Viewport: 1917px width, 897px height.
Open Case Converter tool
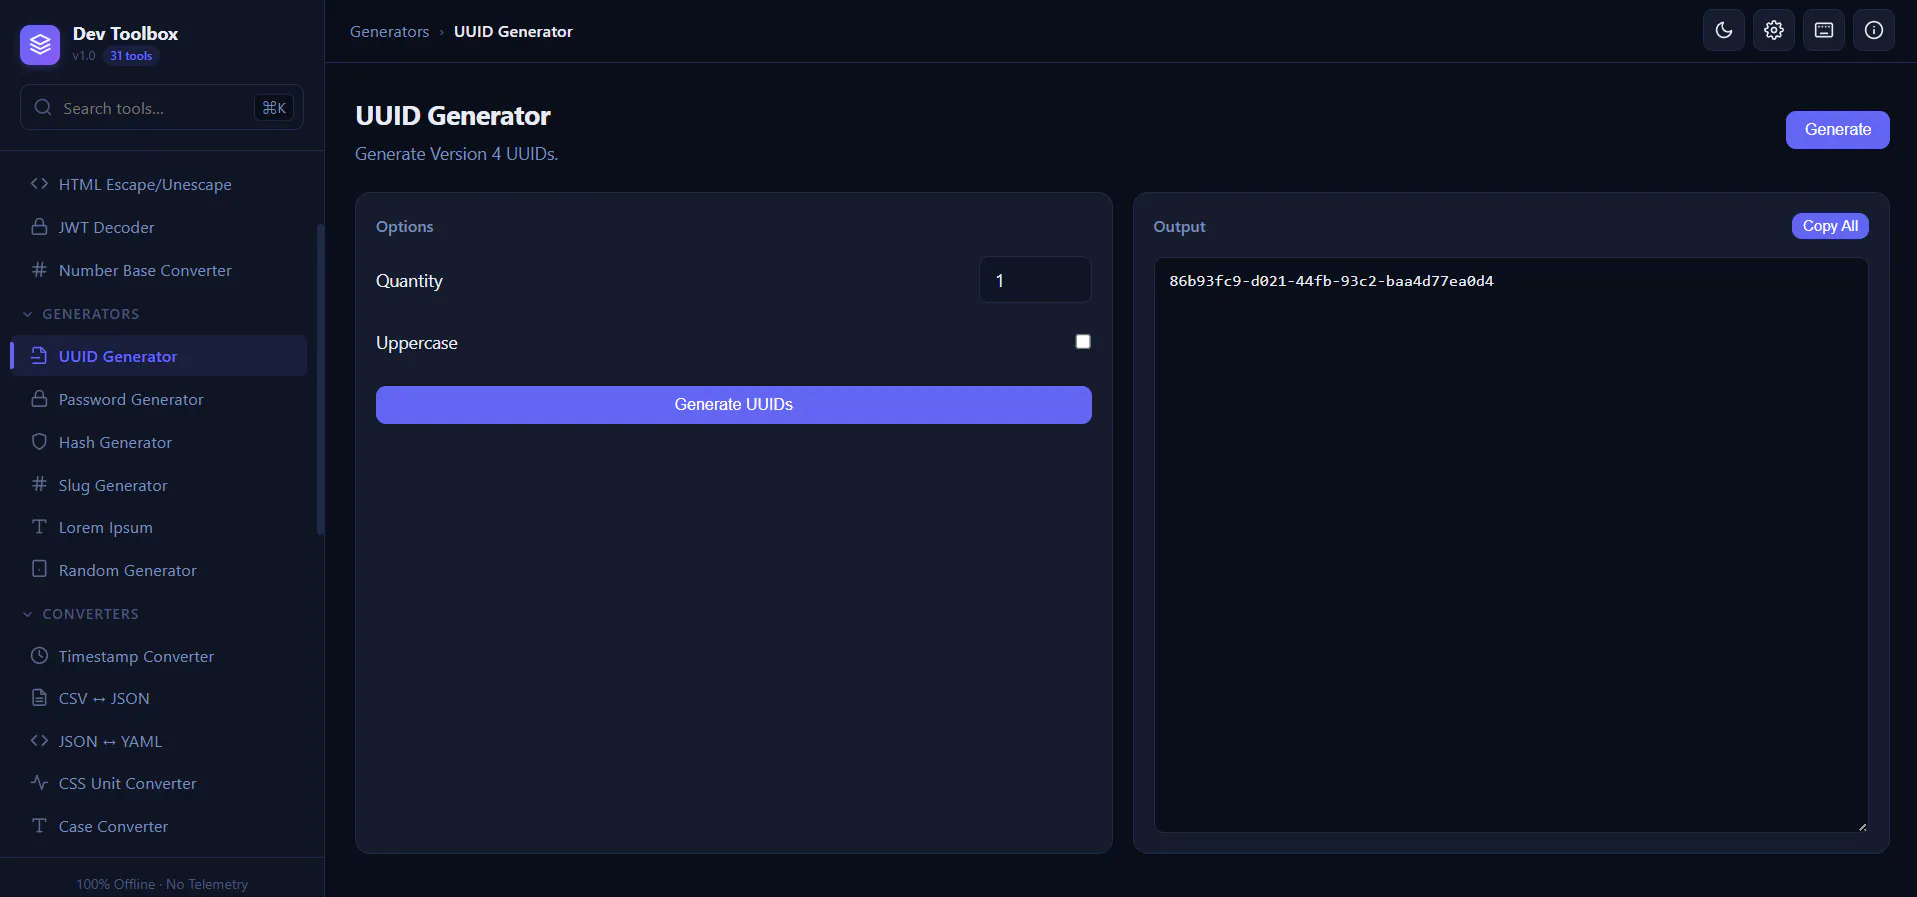[x=159, y=826]
